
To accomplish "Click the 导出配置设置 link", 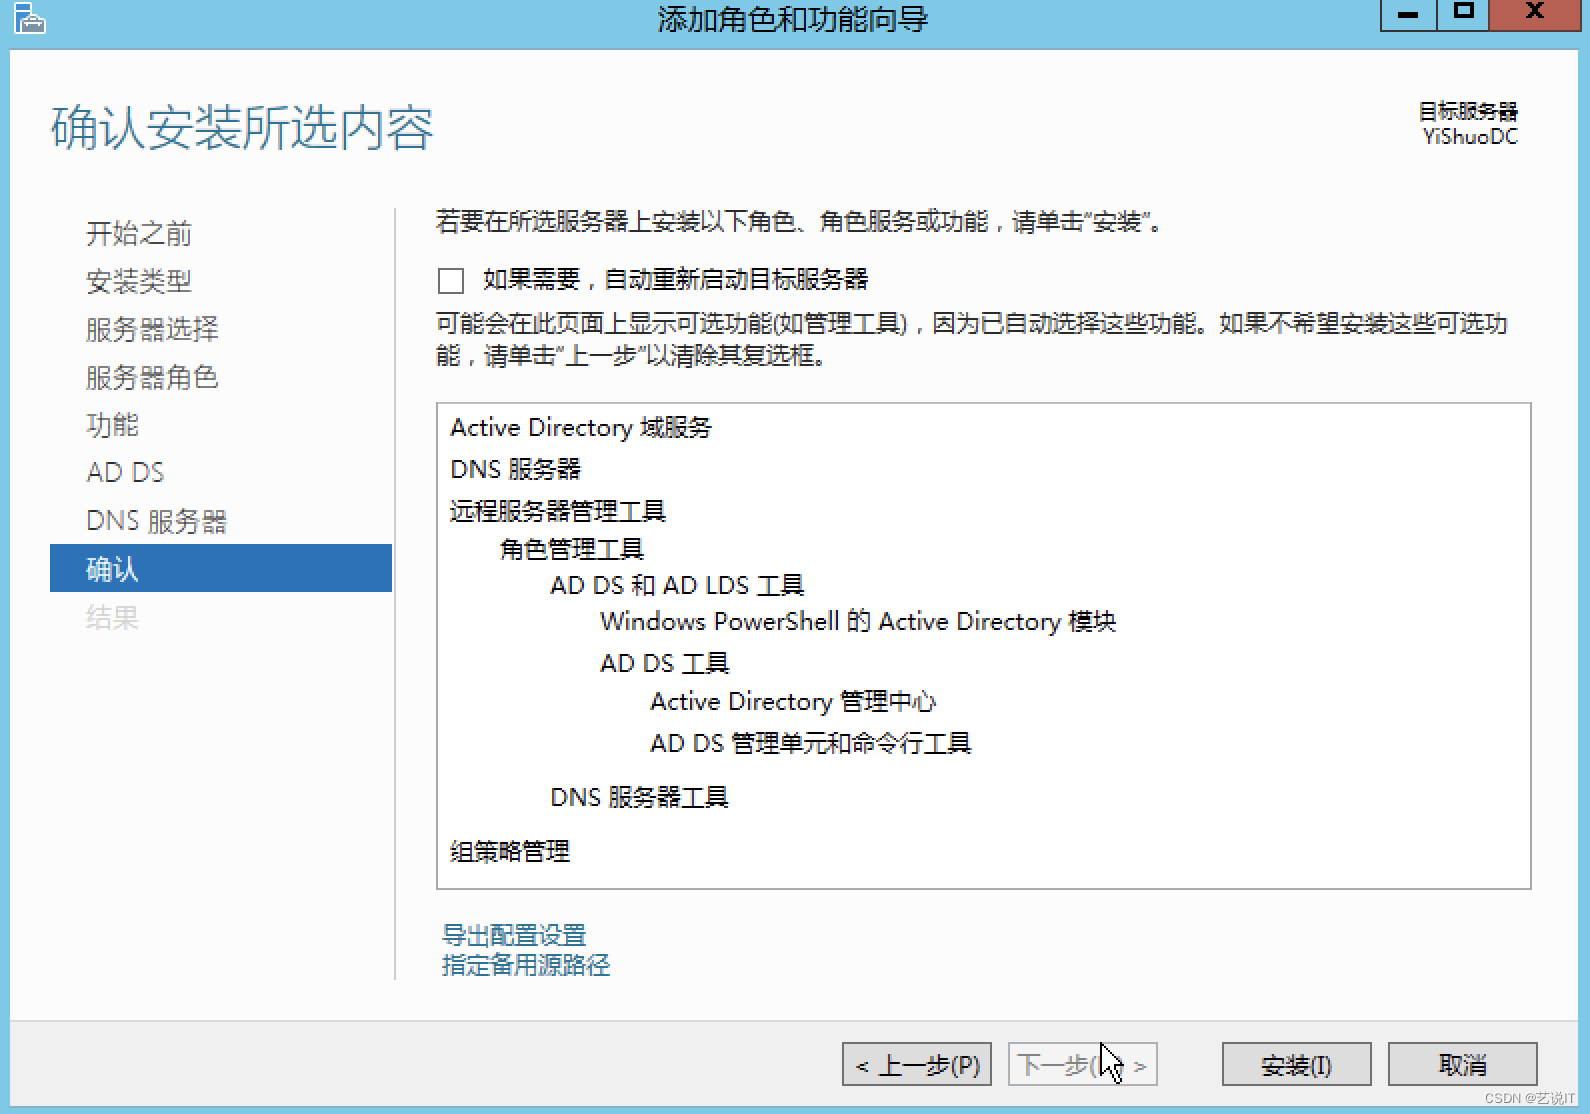I will [514, 935].
